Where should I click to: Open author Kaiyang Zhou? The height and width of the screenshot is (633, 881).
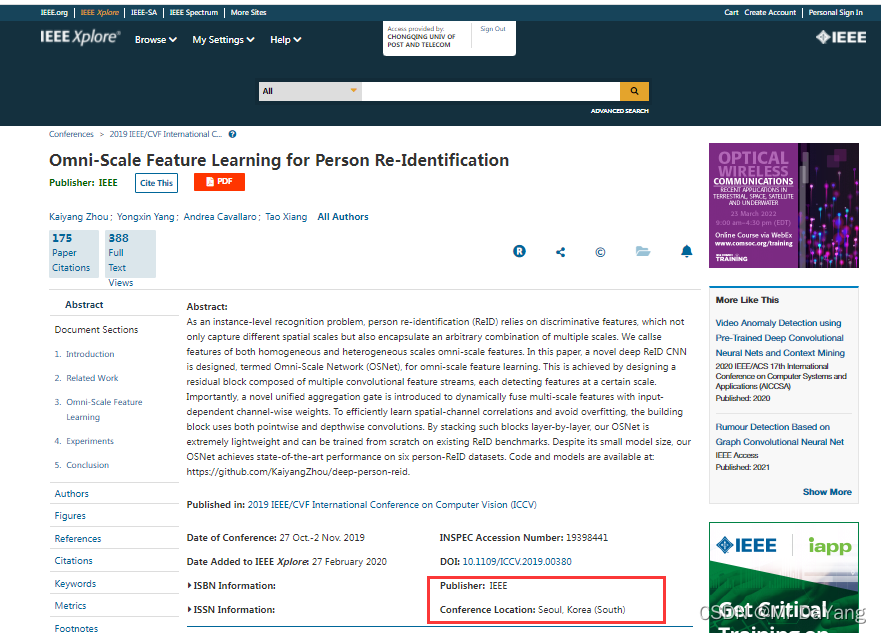[79, 217]
